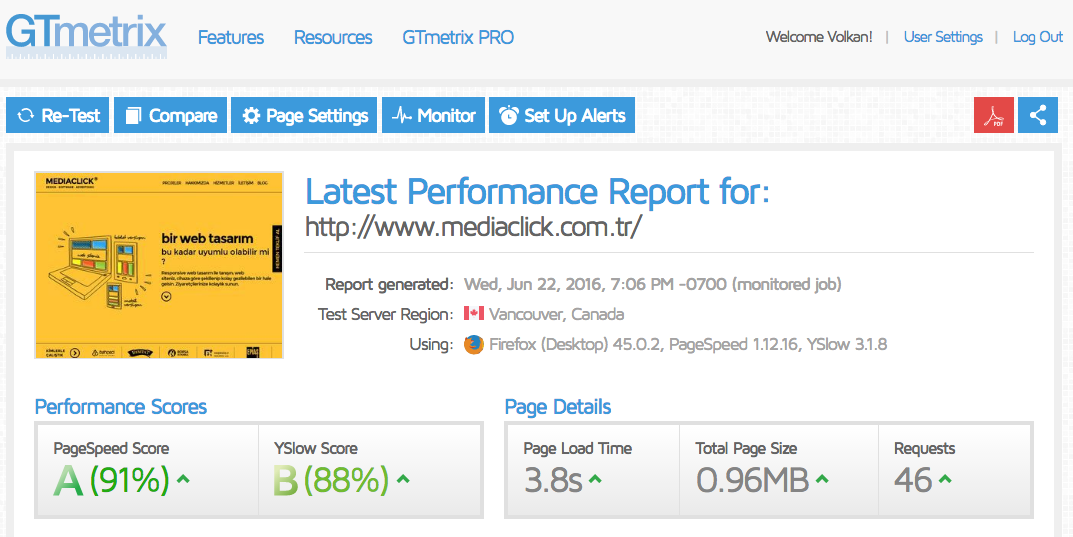Click the arrow next to Requests count

pyautogui.click(x=945, y=480)
